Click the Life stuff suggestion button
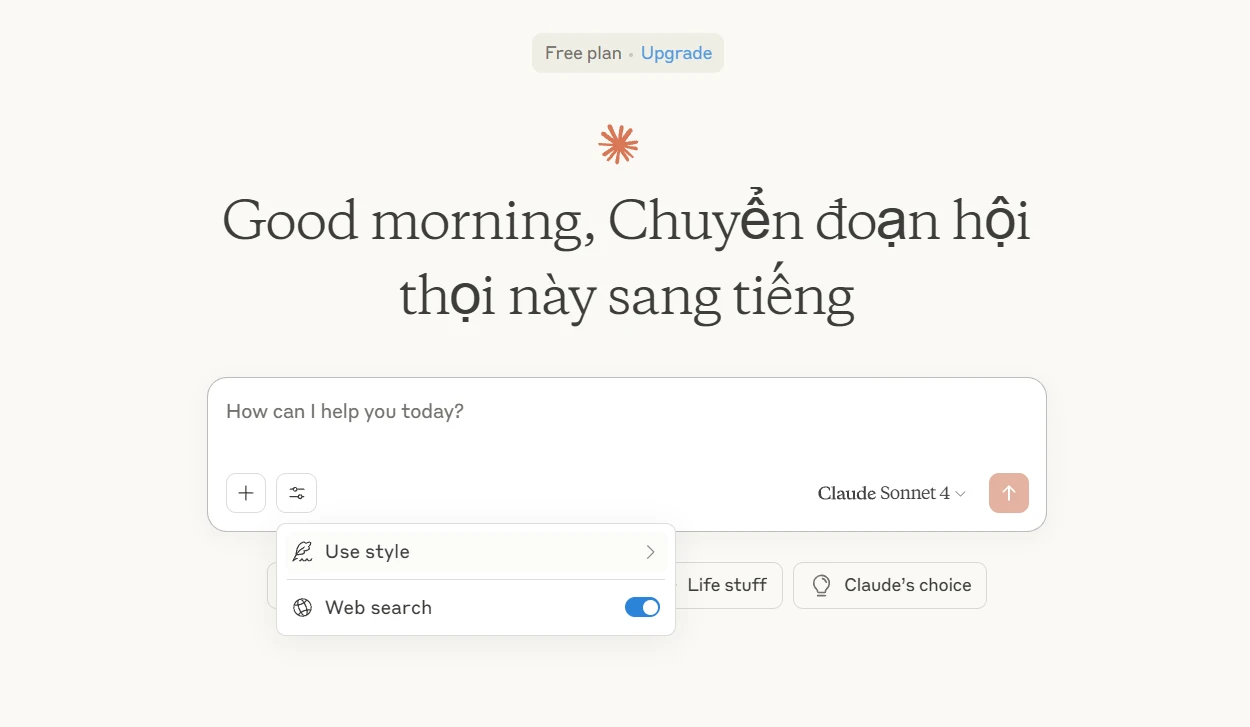The height and width of the screenshot is (727, 1250). (x=727, y=585)
